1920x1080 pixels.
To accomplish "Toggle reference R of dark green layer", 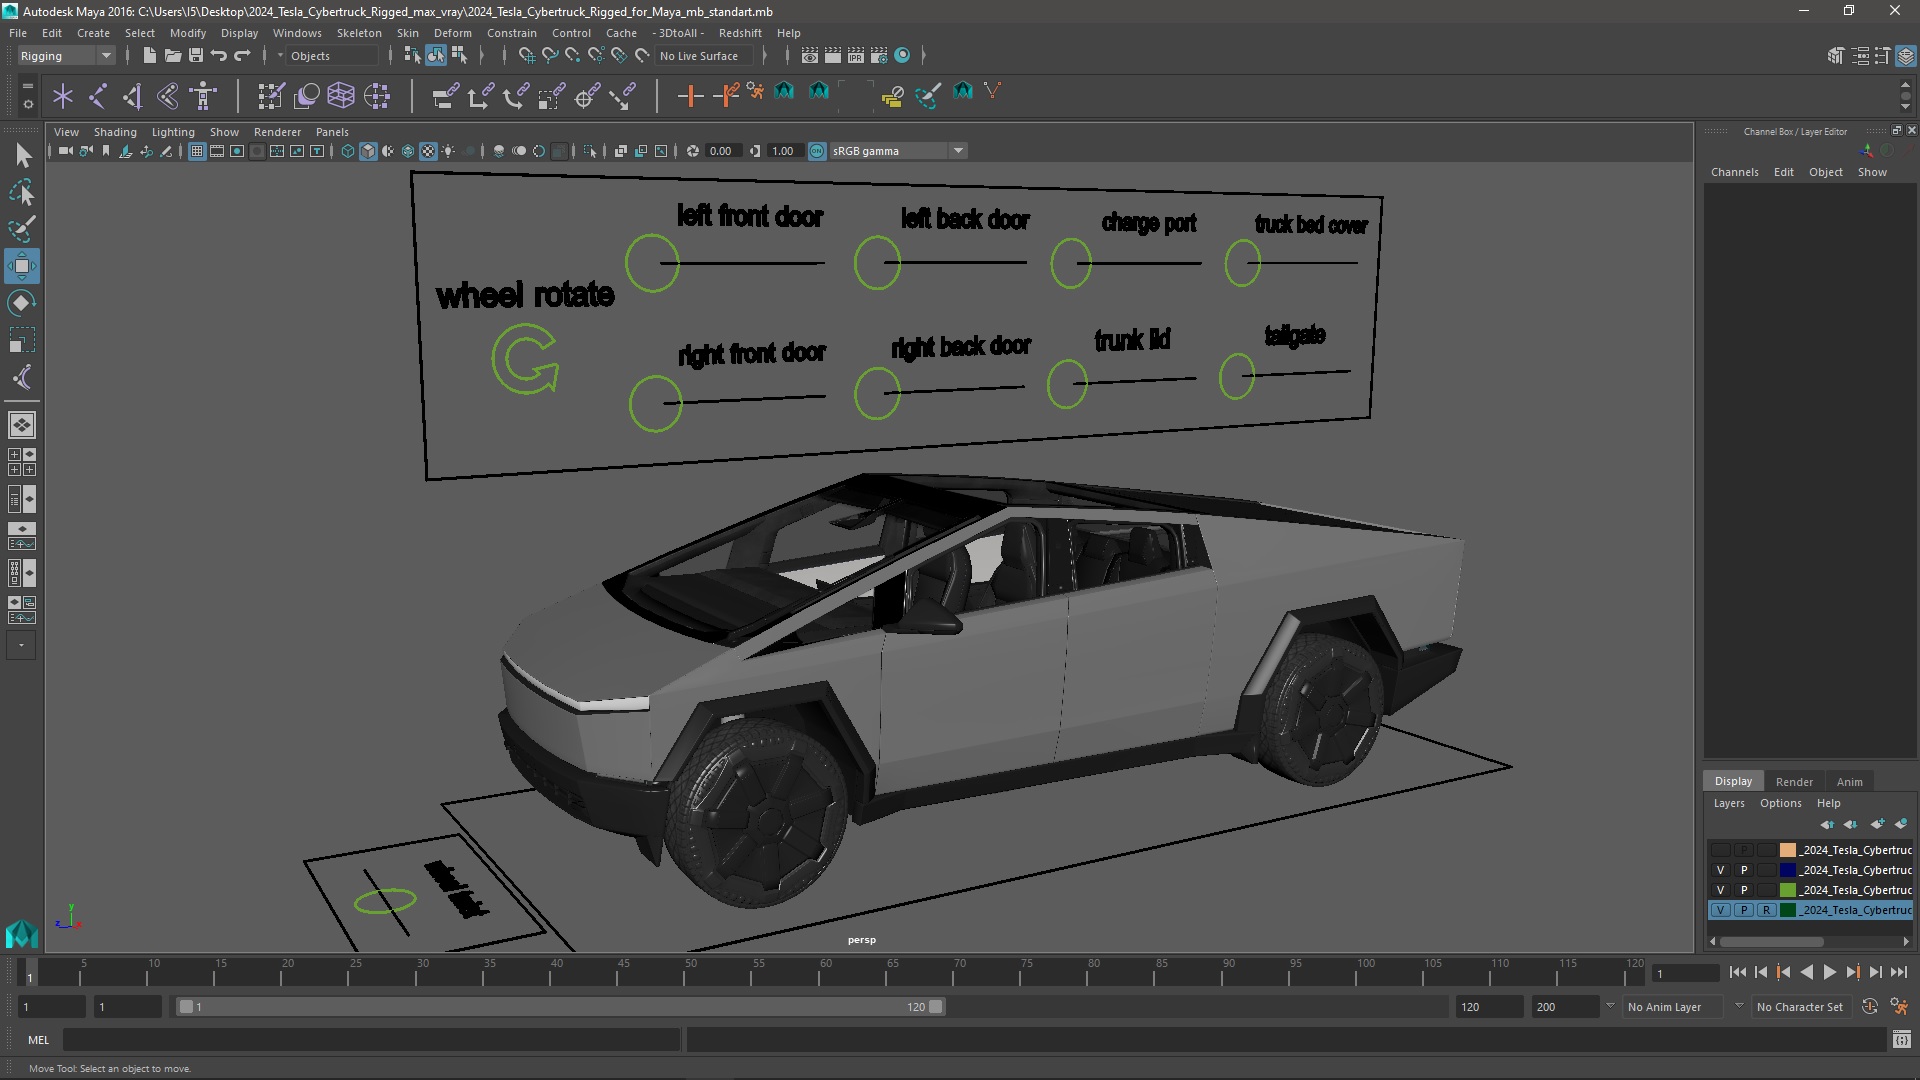I will [x=1767, y=910].
